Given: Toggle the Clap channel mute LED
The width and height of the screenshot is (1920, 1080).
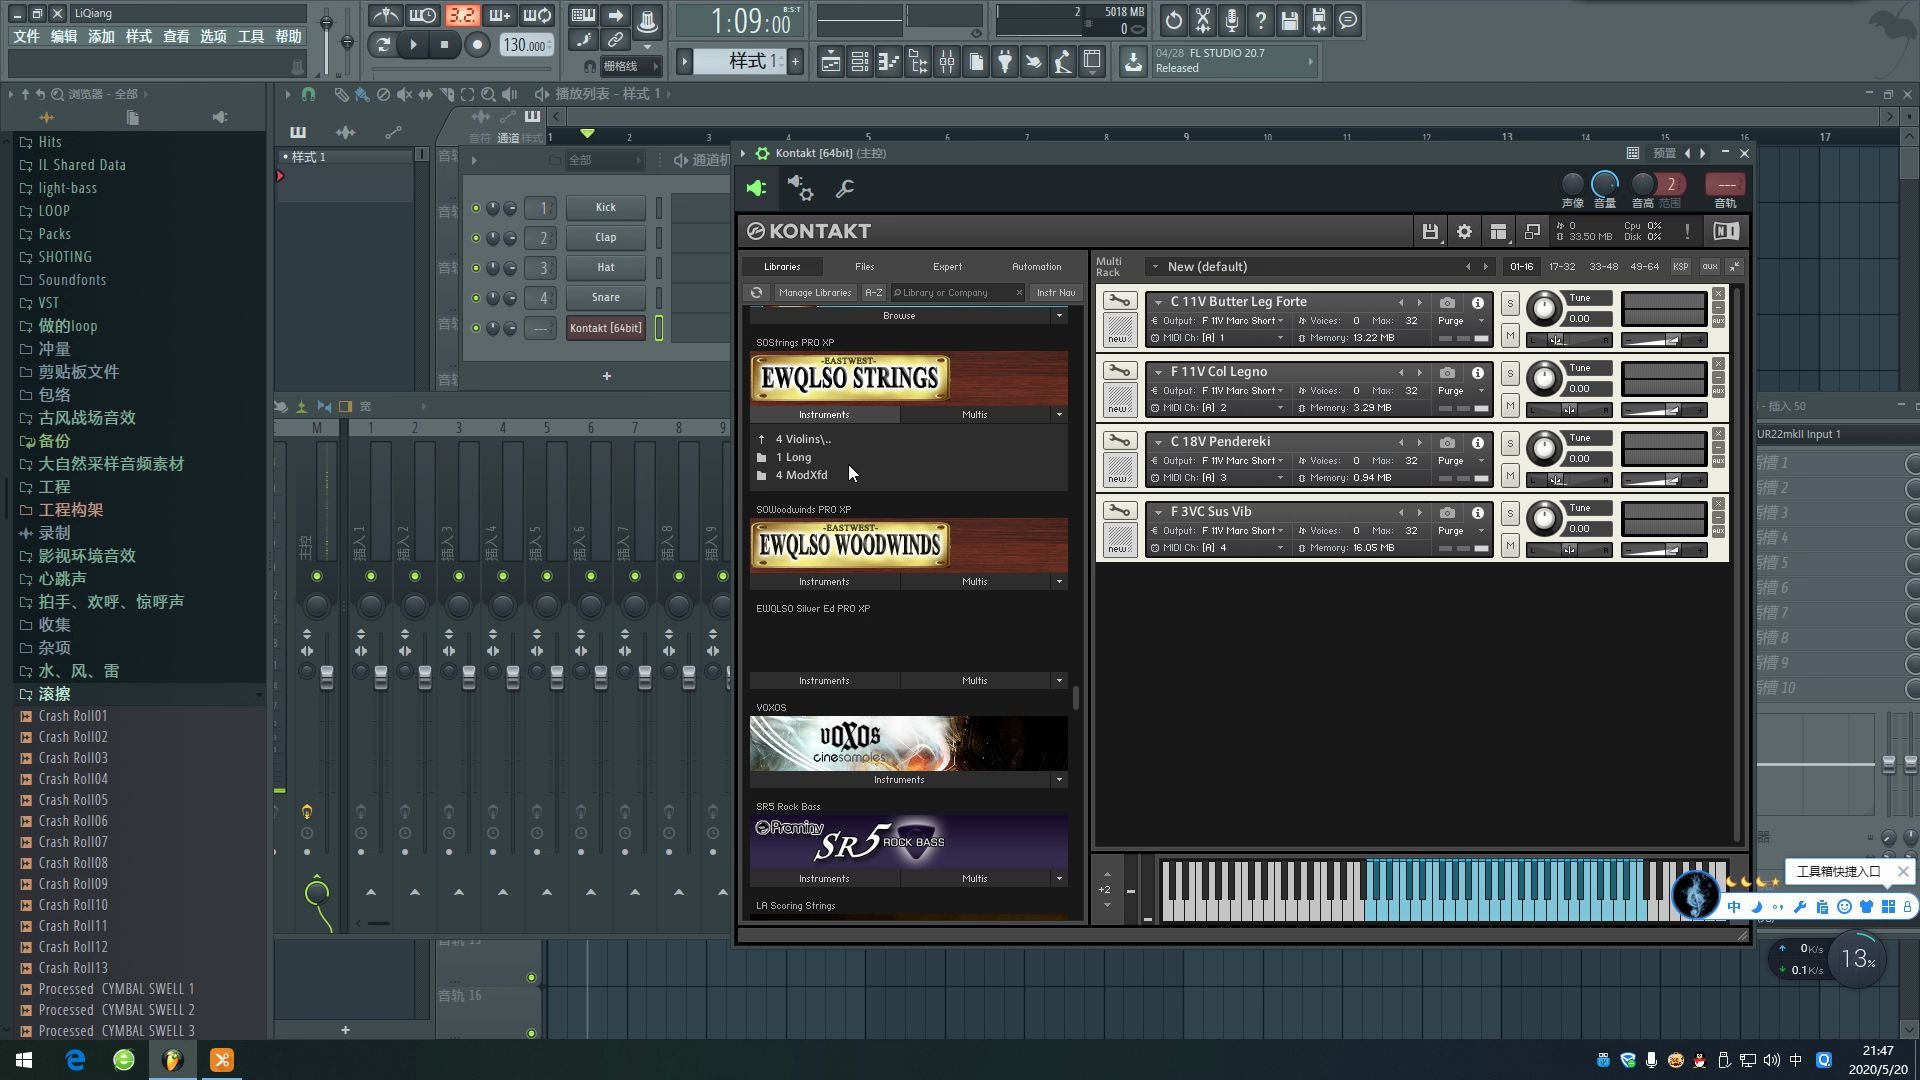Looking at the screenshot, I should 475,238.
